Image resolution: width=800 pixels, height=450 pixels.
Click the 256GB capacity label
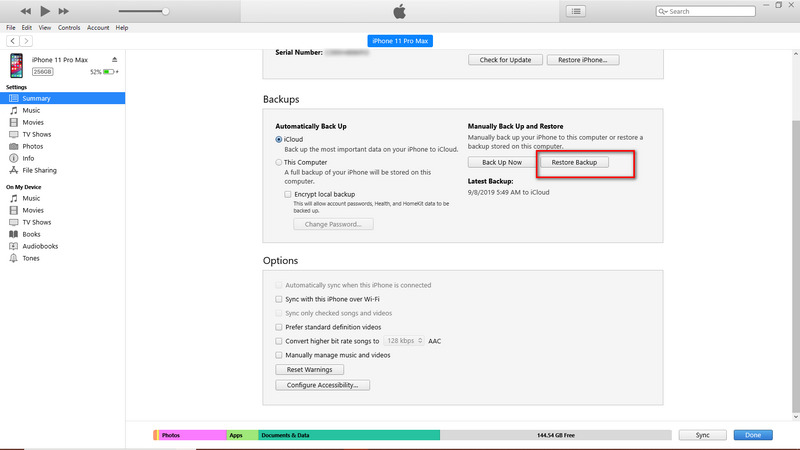coord(42,72)
